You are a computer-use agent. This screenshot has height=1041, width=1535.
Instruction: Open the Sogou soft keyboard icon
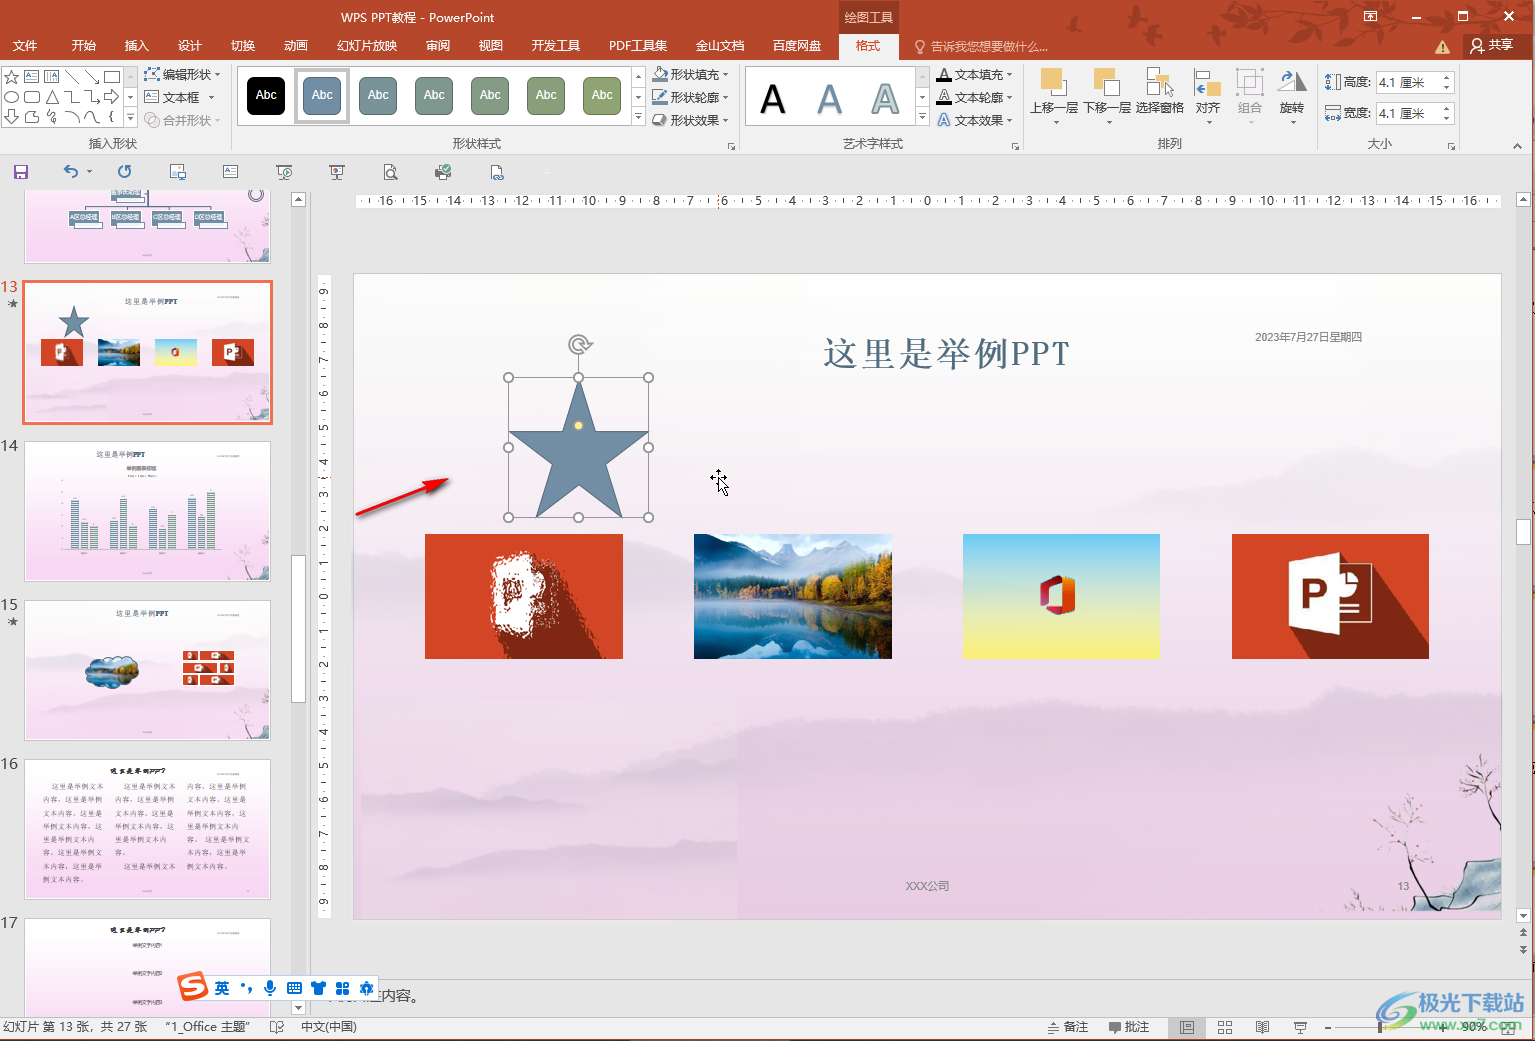(x=294, y=988)
